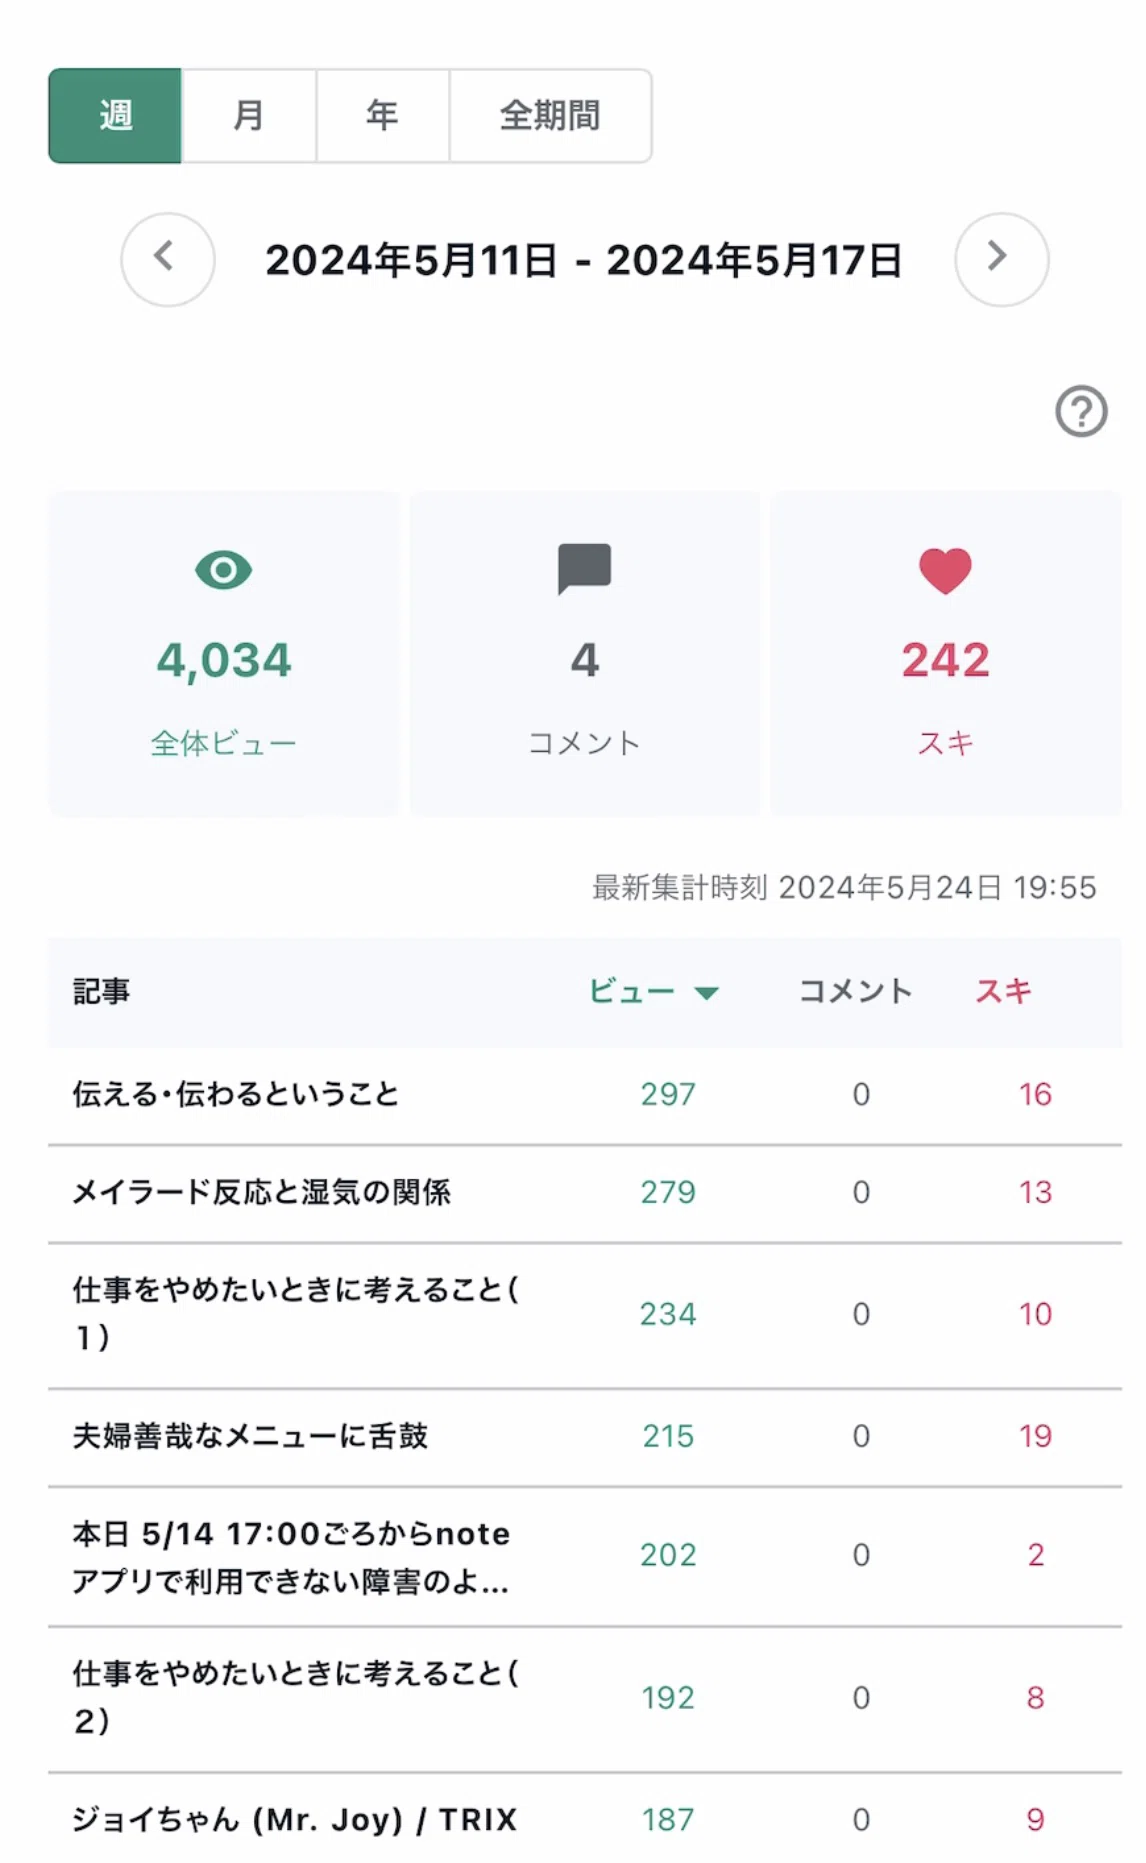Switch to the 年 (year) tab
The height and width of the screenshot is (1863, 1146).
click(382, 116)
